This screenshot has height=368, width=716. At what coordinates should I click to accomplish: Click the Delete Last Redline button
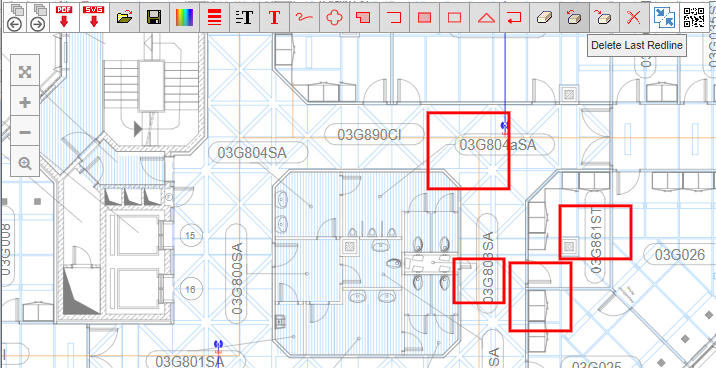click(574, 17)
